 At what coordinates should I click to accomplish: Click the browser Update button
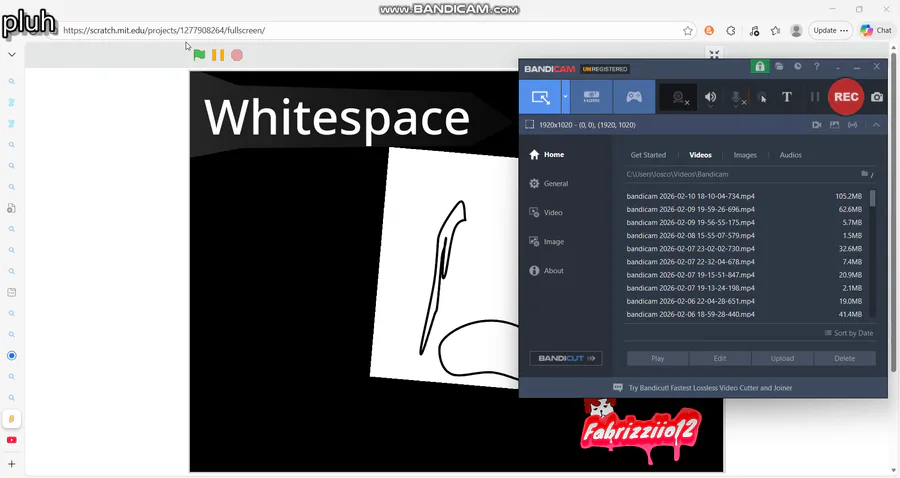coord(831,30)
